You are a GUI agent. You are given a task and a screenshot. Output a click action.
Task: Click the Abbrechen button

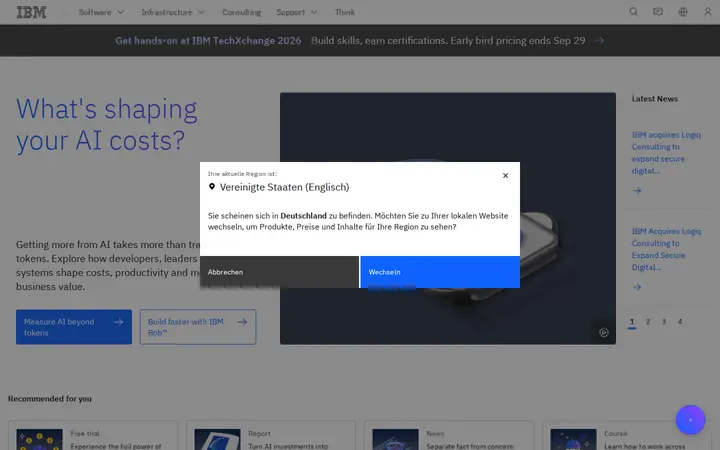coord(279,272)
